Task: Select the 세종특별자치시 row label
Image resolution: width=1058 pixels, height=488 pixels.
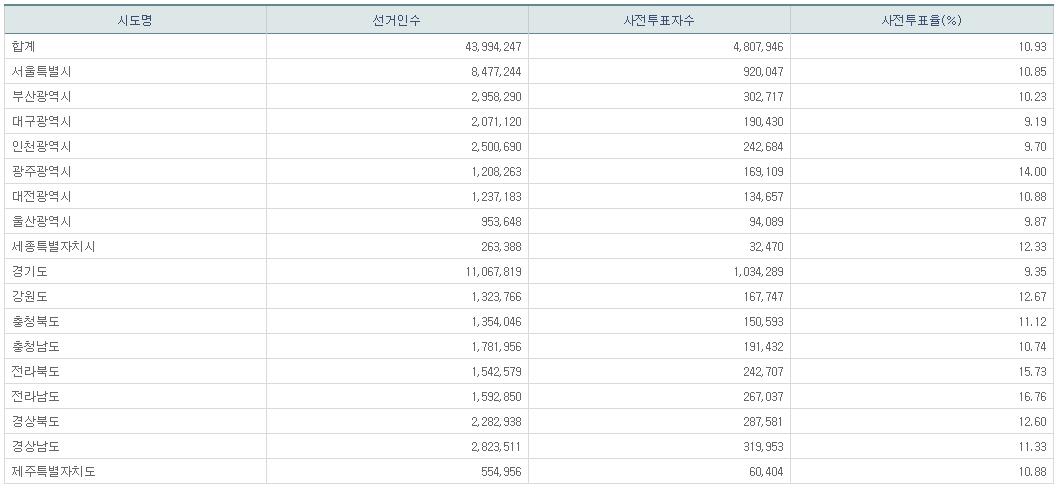Action: pos(53,246)
